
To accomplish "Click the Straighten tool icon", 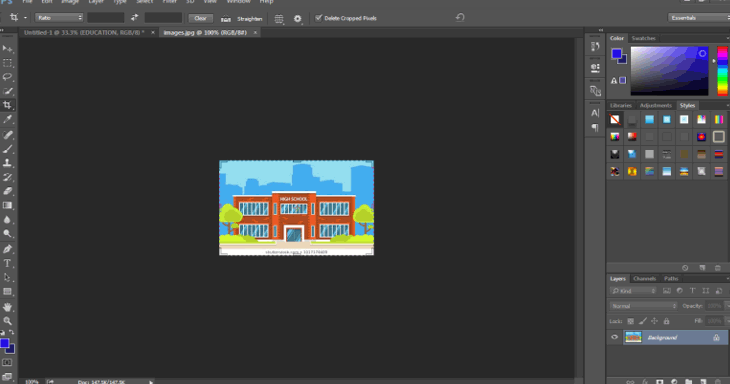I will click(226, 19).
